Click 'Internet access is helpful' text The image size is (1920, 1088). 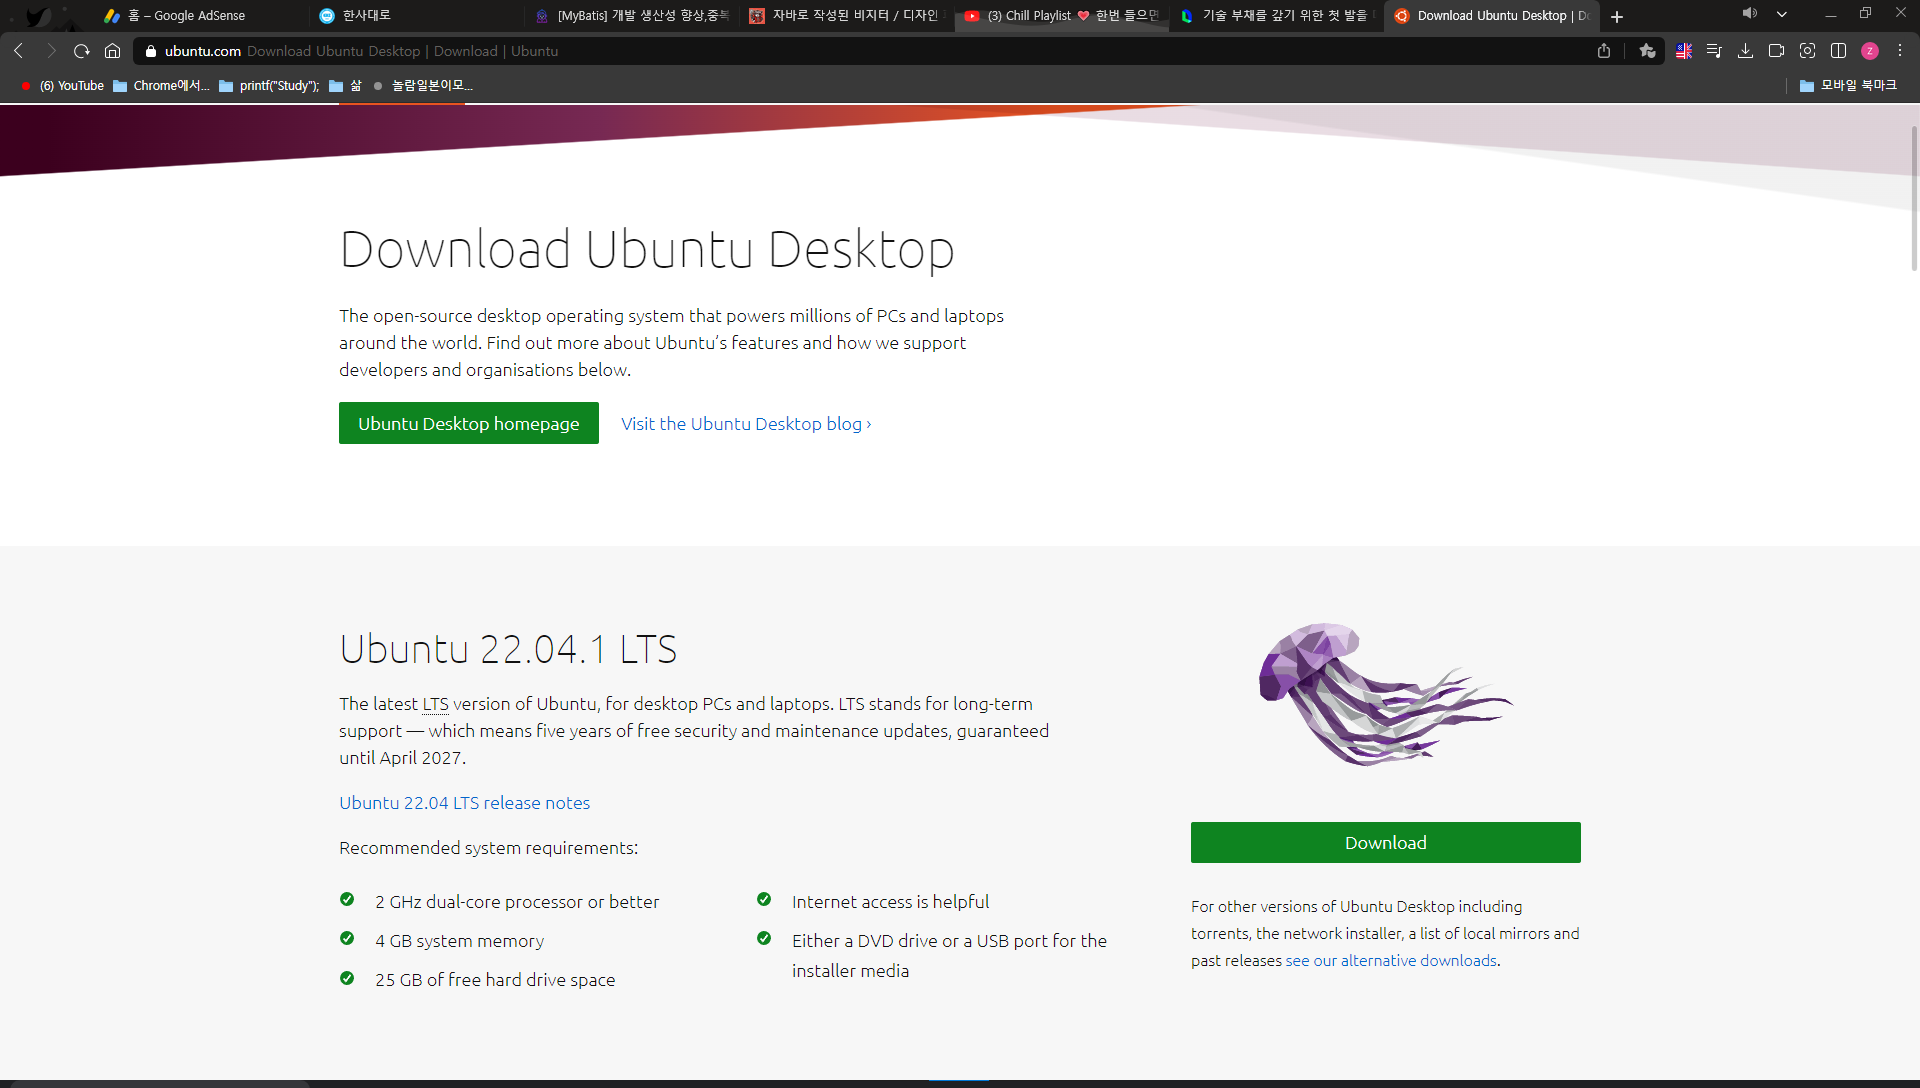coord(890,902)
